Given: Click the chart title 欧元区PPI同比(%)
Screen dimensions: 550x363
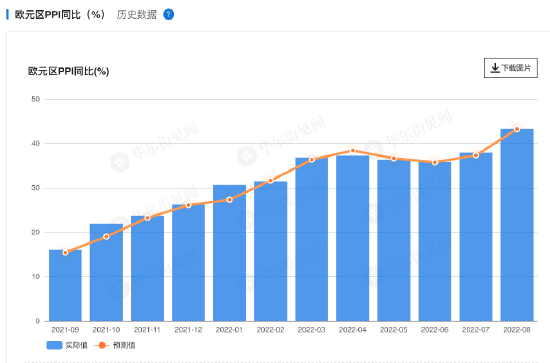Looking at the screenshot, I should point(69,72).
